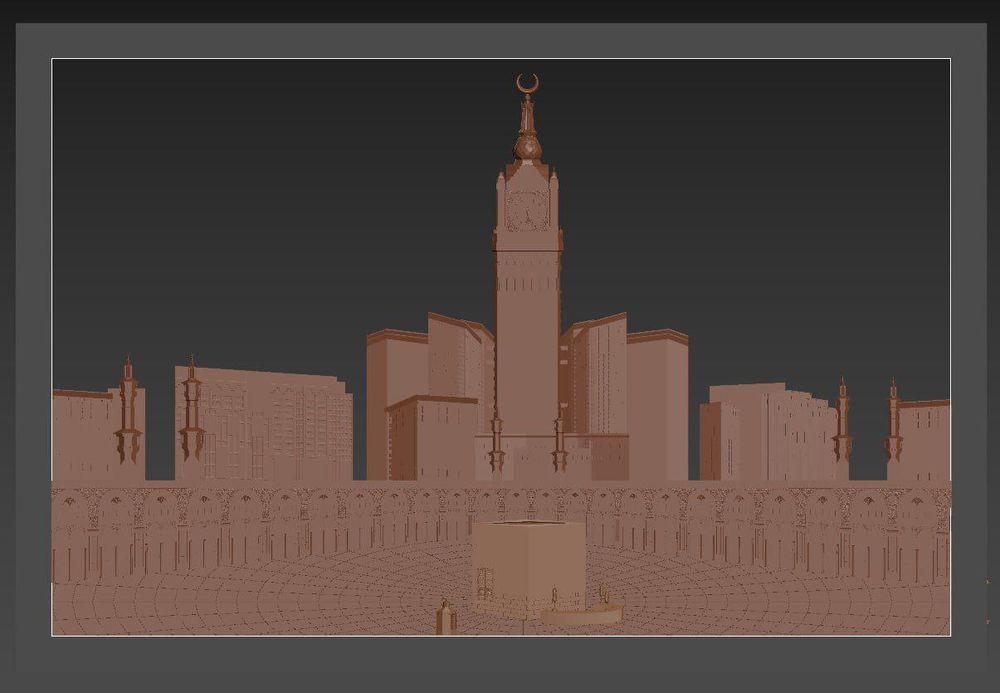Select the far-left minaret
This screenshot has height=693, width=1000.
(x=128, y=409)
